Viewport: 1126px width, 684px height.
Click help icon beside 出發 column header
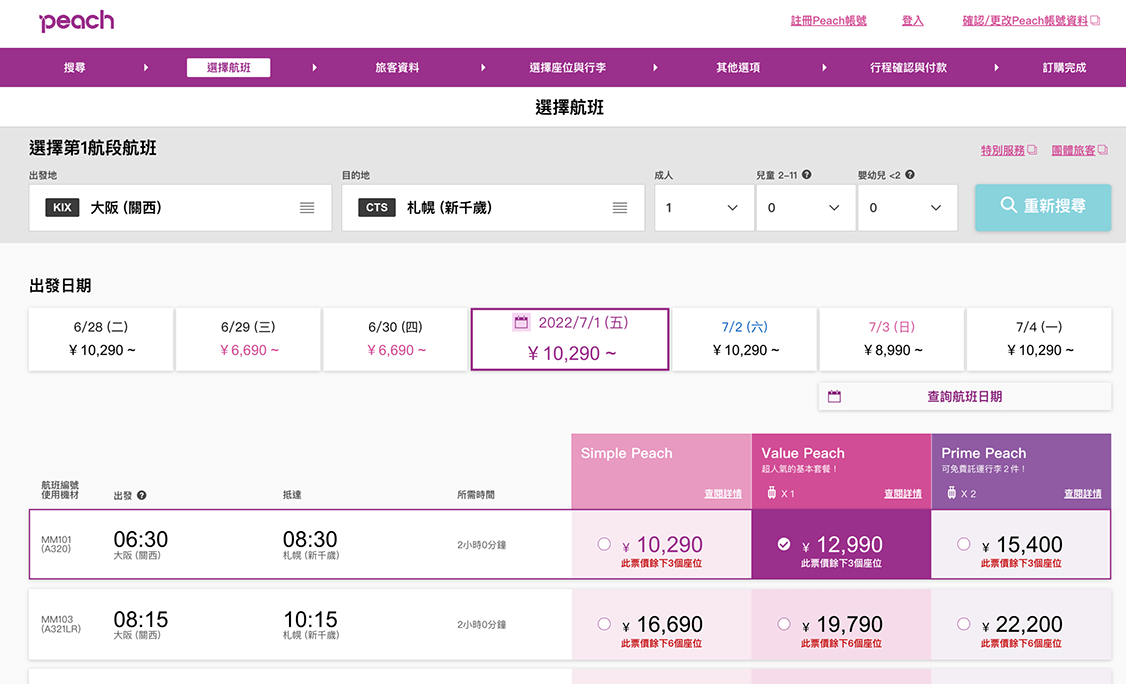pyautogui.click(x=141, y=495)
